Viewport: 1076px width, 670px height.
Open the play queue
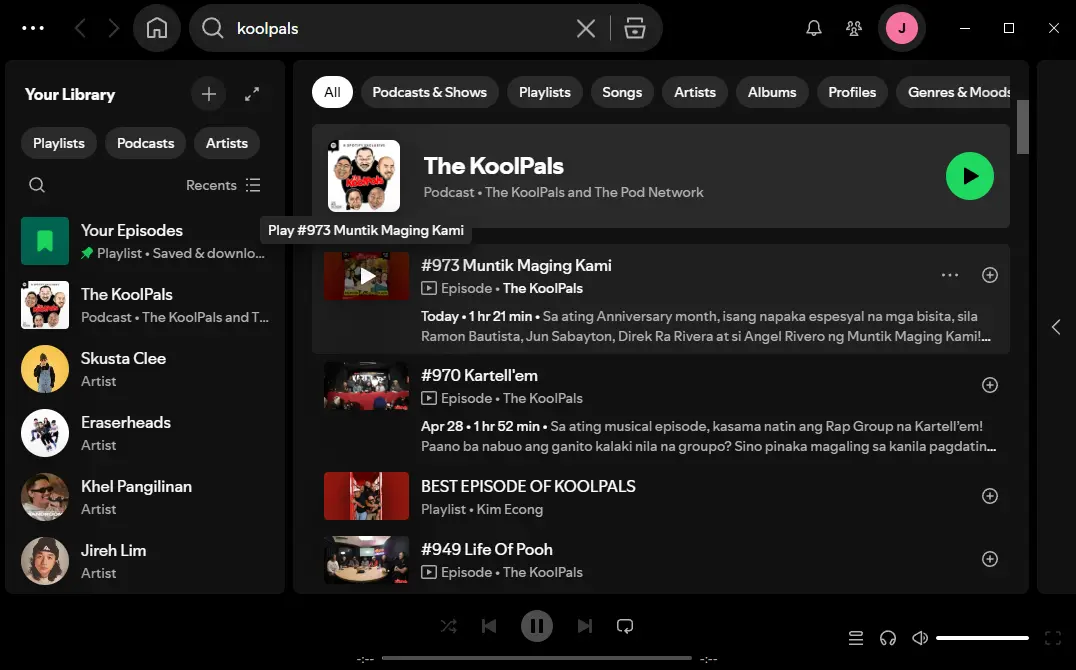[856, 638]
